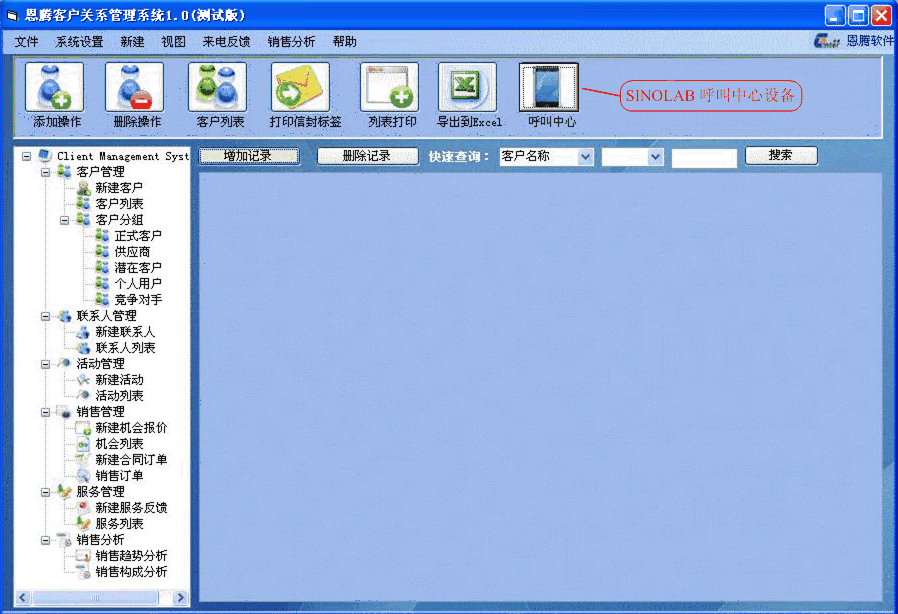Click the 机会列表 tree icon
Screen dimensions: 898x614
[84, 444]
